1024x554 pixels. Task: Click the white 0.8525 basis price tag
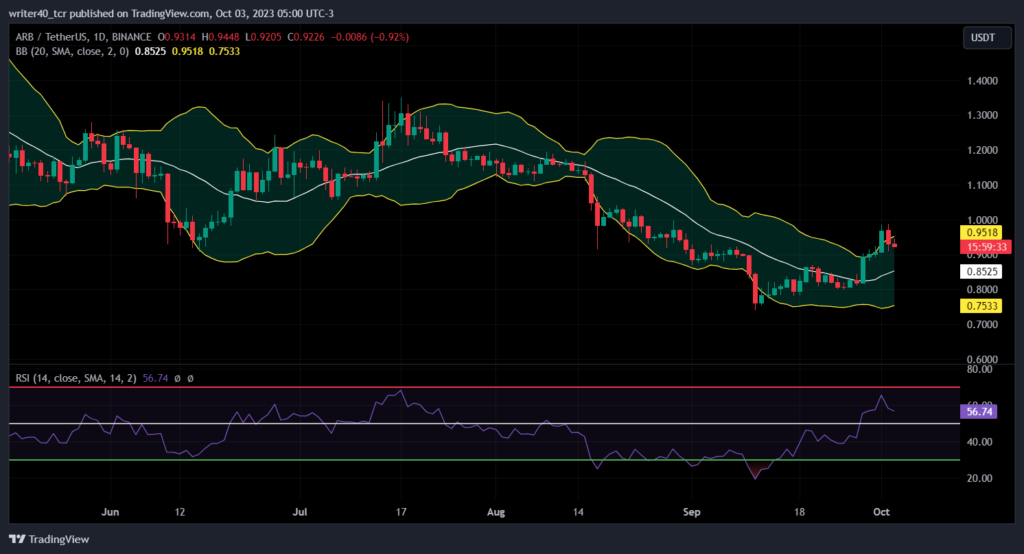[x=981, y=272]
